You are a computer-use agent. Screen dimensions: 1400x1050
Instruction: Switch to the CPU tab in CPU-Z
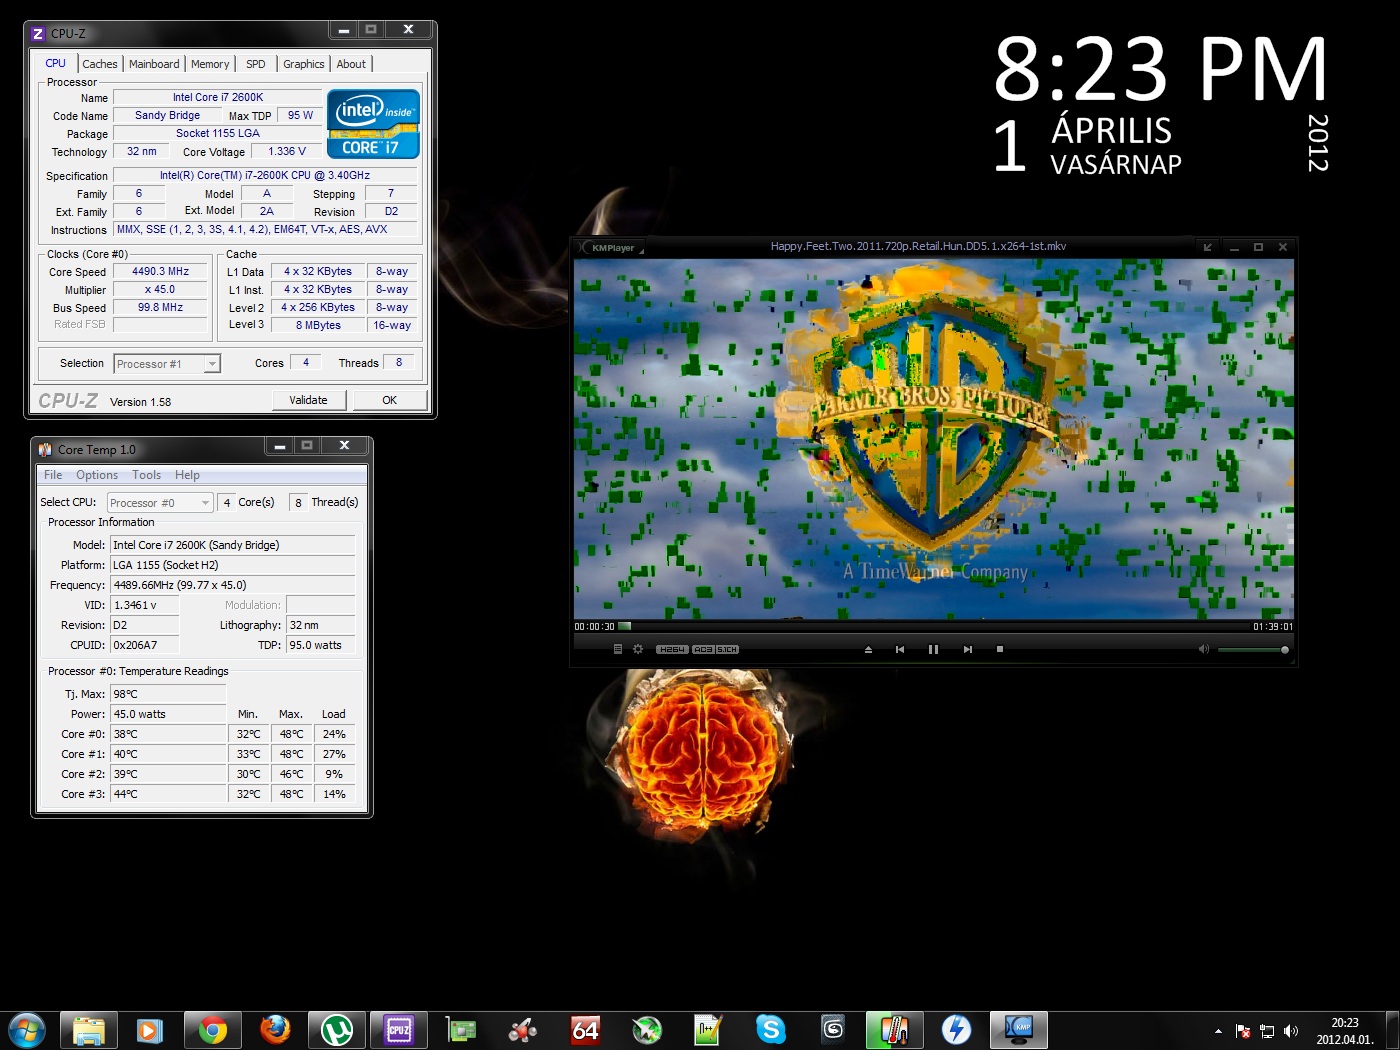point(56,63)
